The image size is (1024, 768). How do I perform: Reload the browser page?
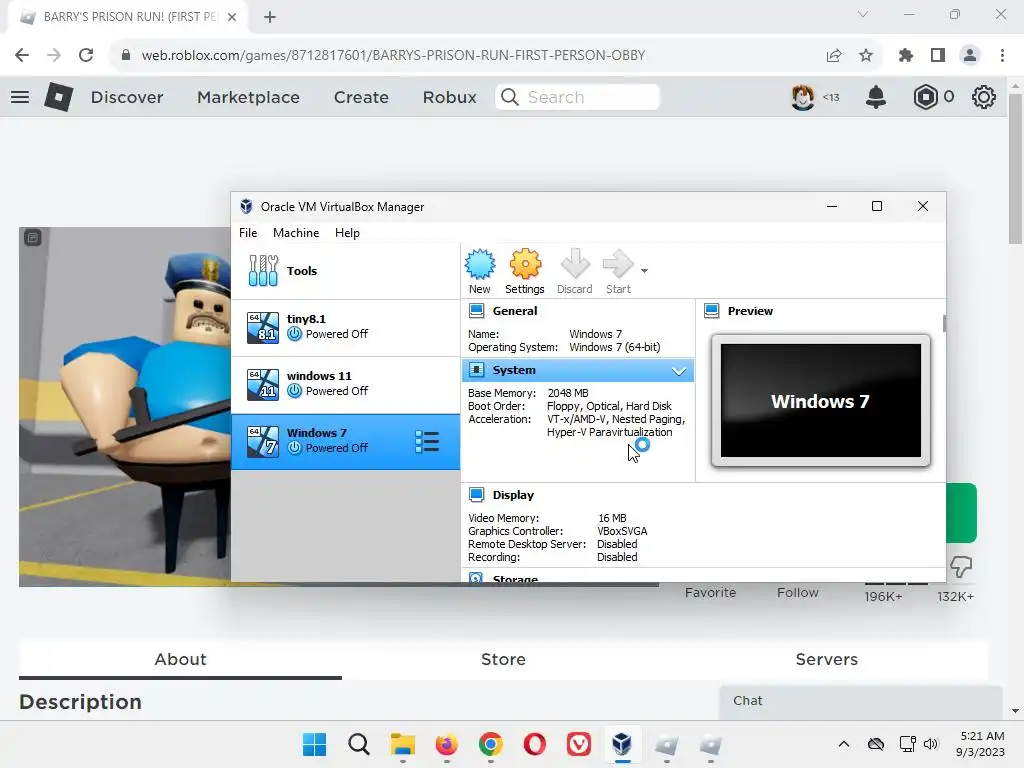pos(86,56)
